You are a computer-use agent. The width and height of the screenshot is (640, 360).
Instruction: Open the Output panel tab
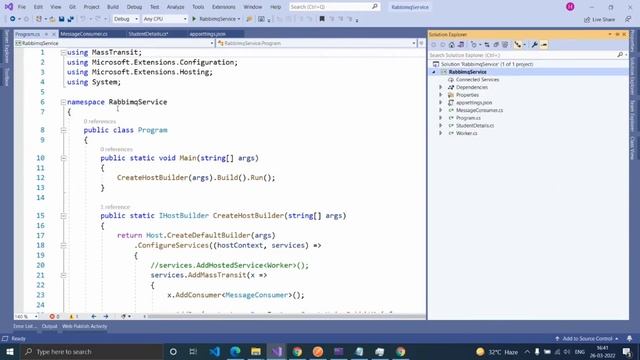(x=49, y=326)
